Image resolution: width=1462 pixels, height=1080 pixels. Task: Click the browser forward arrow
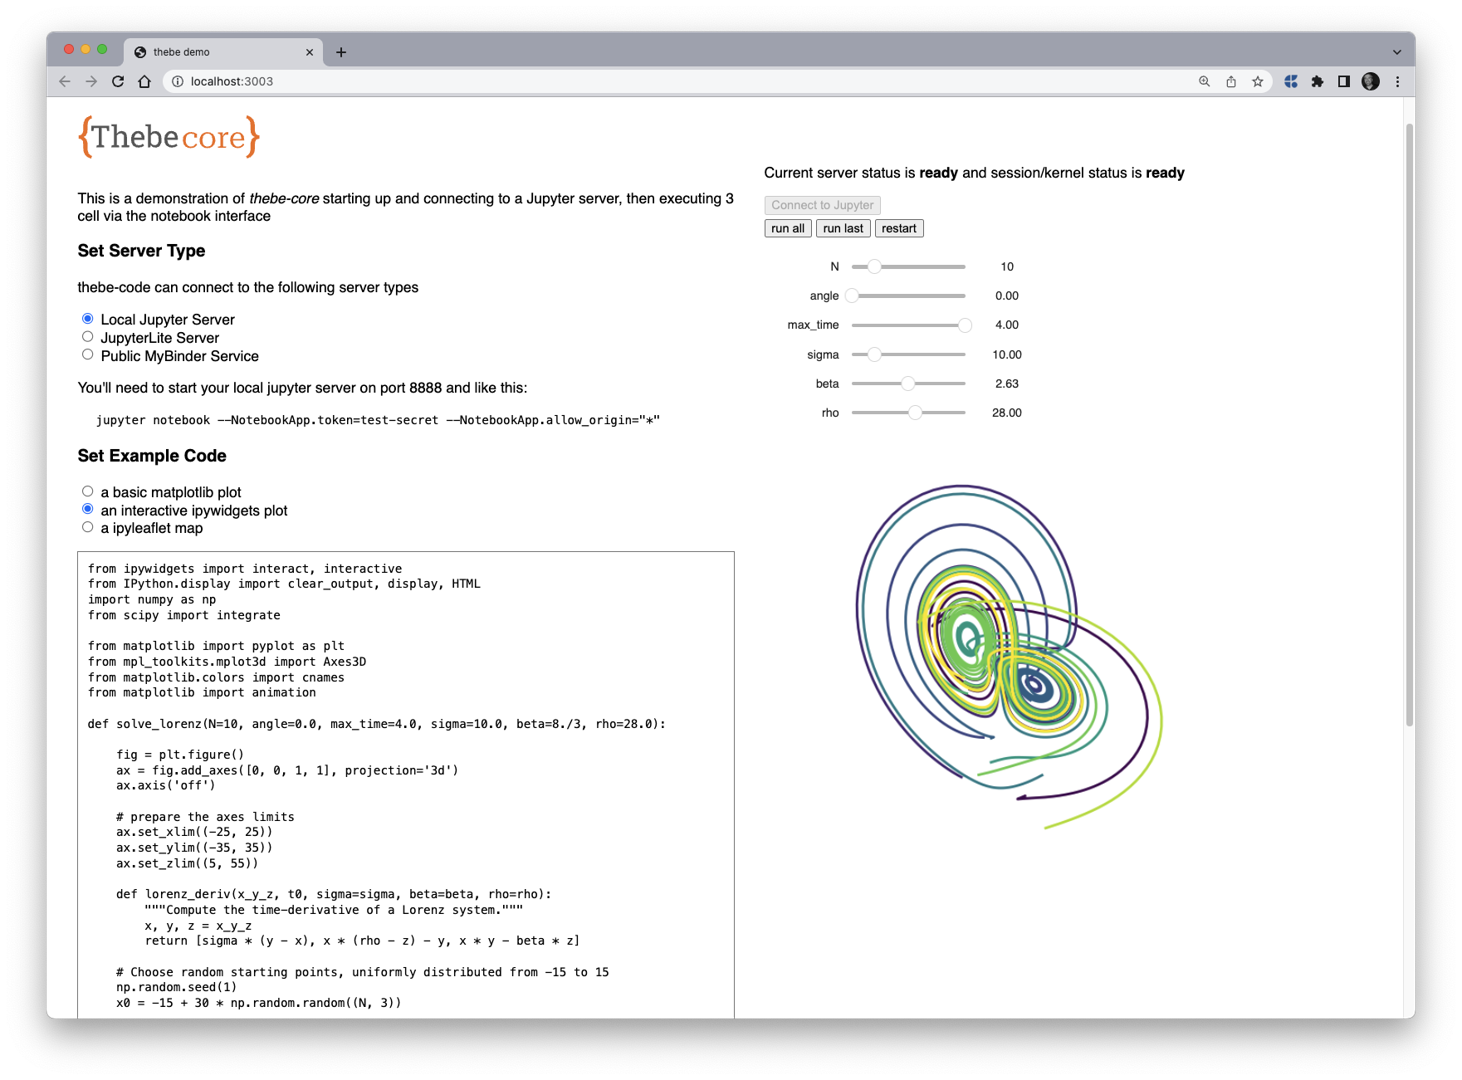(91, 82)
